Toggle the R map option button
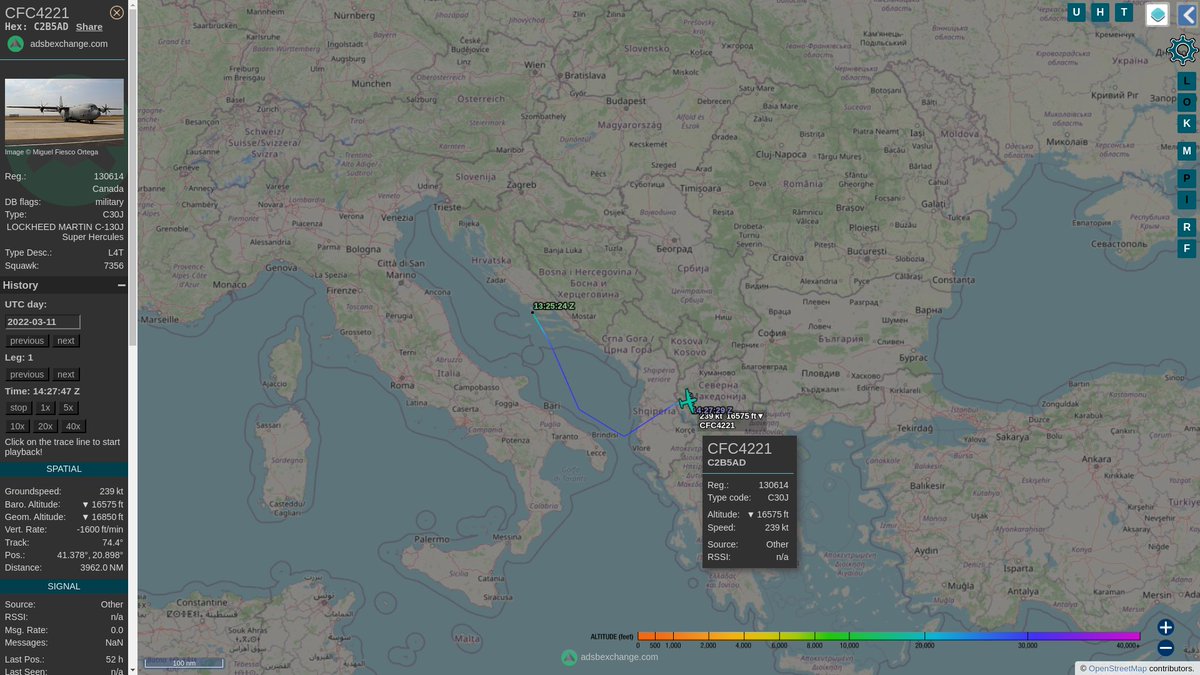Viewport: 1200px width, 675px height. pos(1187,227)
